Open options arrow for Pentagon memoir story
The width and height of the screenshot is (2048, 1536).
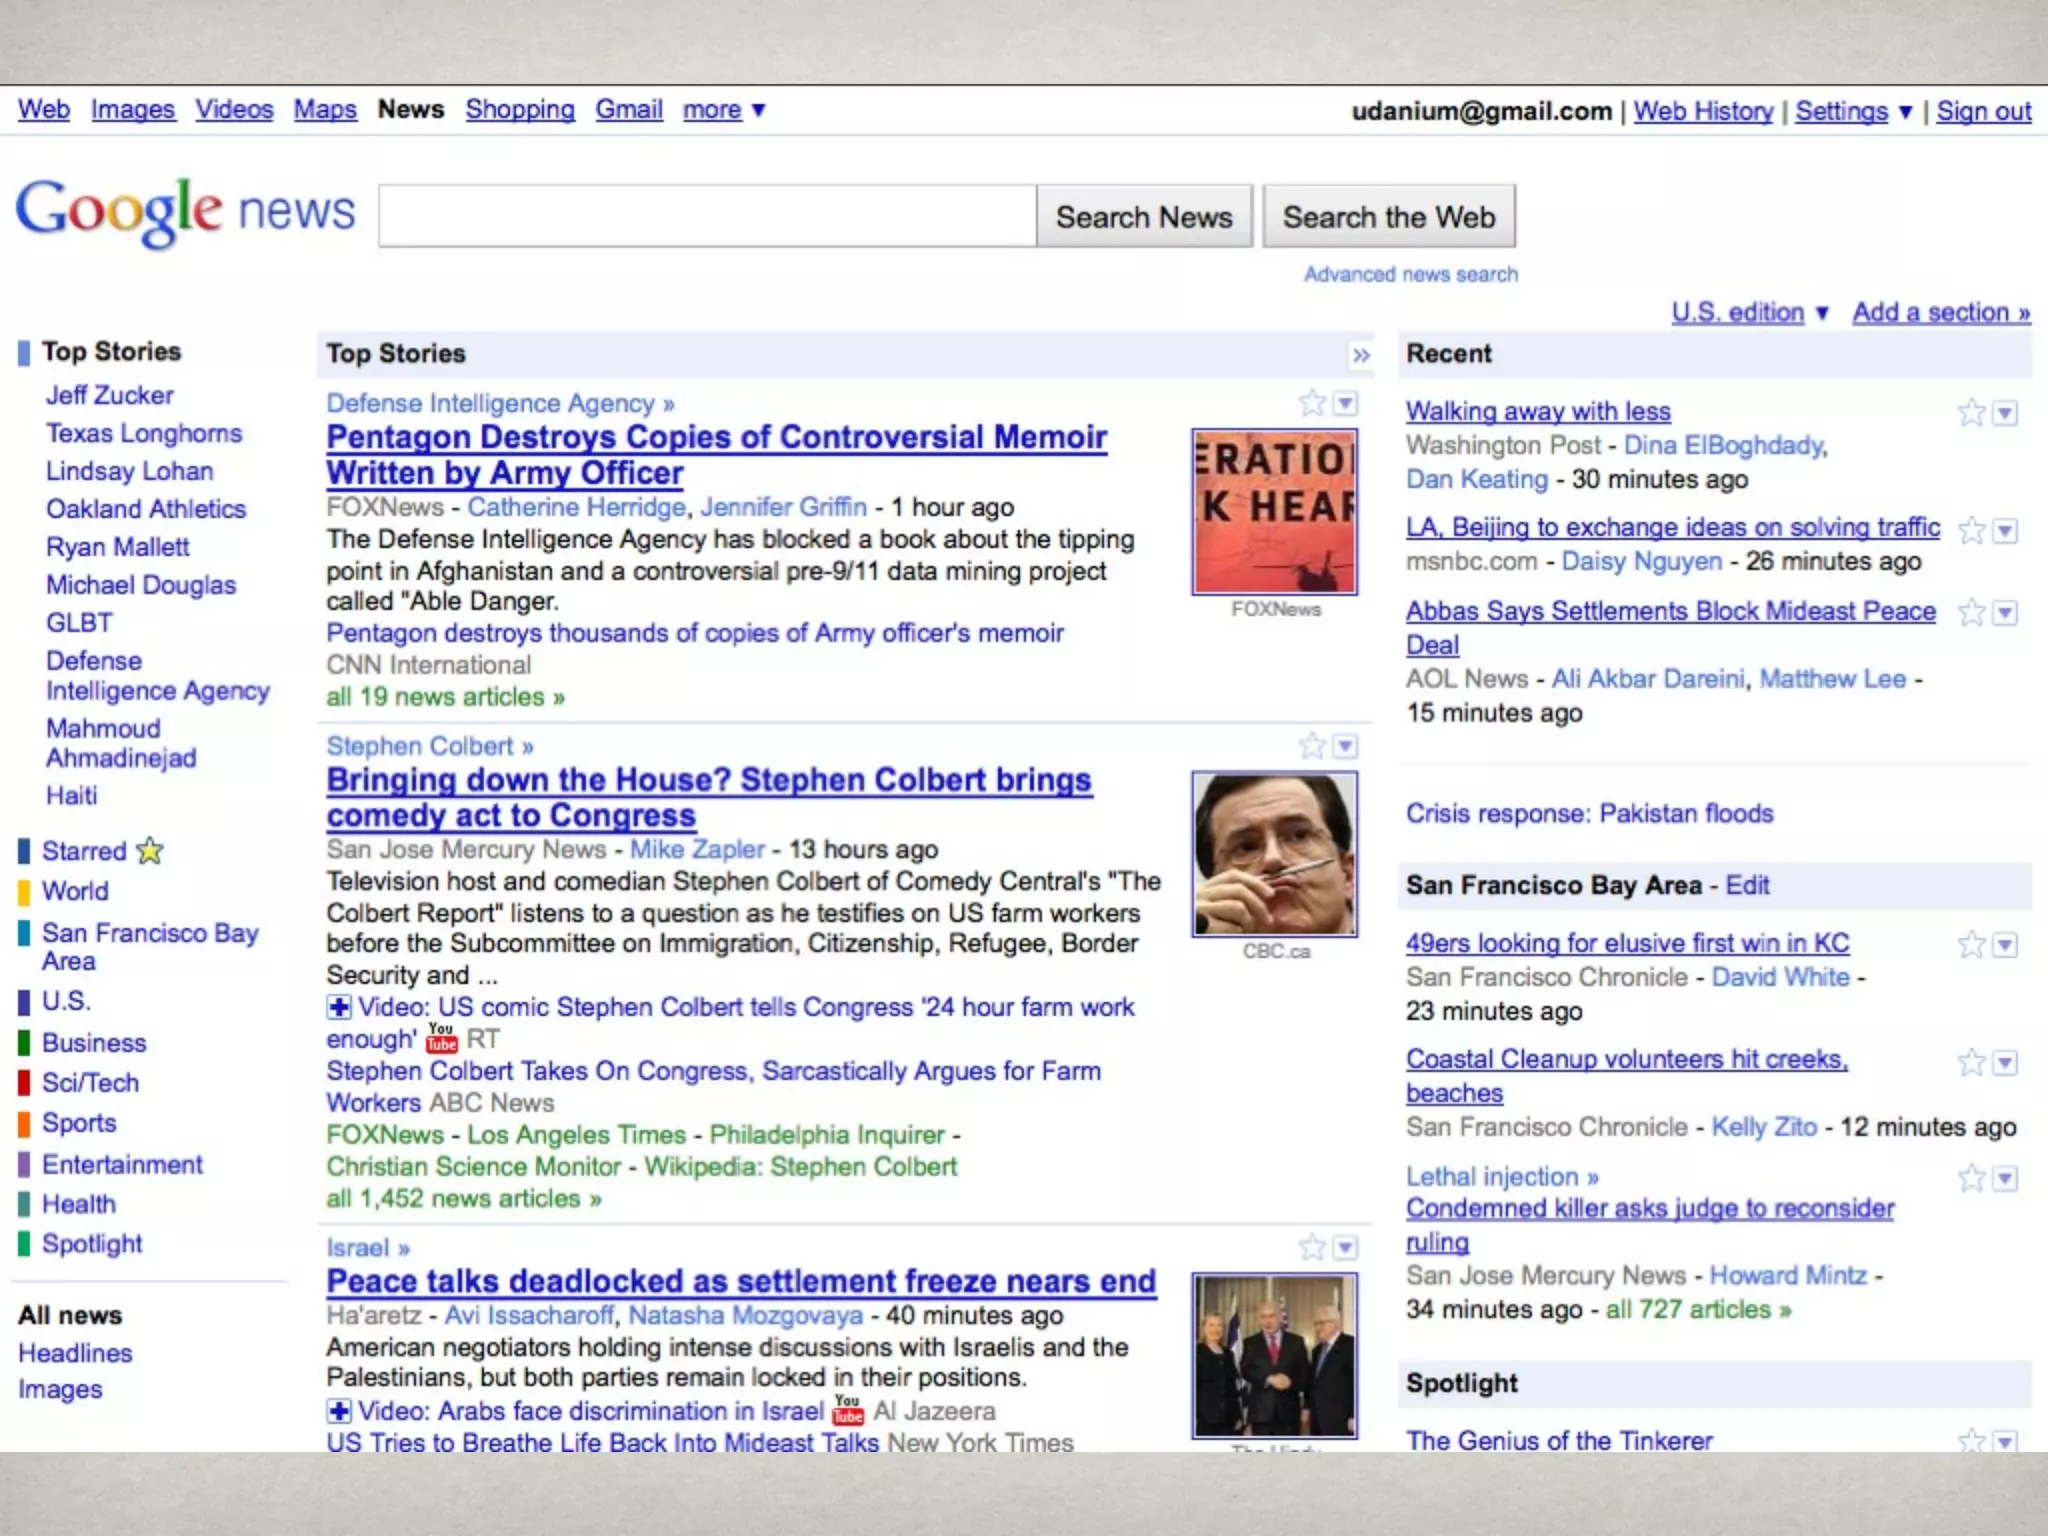(1346, 403)
